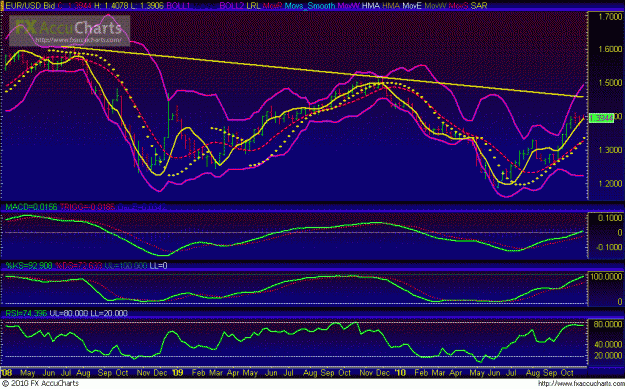The image size is (625, 389).
Task: Click the LL=20.000 RSI limit
Action: point(109,314)
